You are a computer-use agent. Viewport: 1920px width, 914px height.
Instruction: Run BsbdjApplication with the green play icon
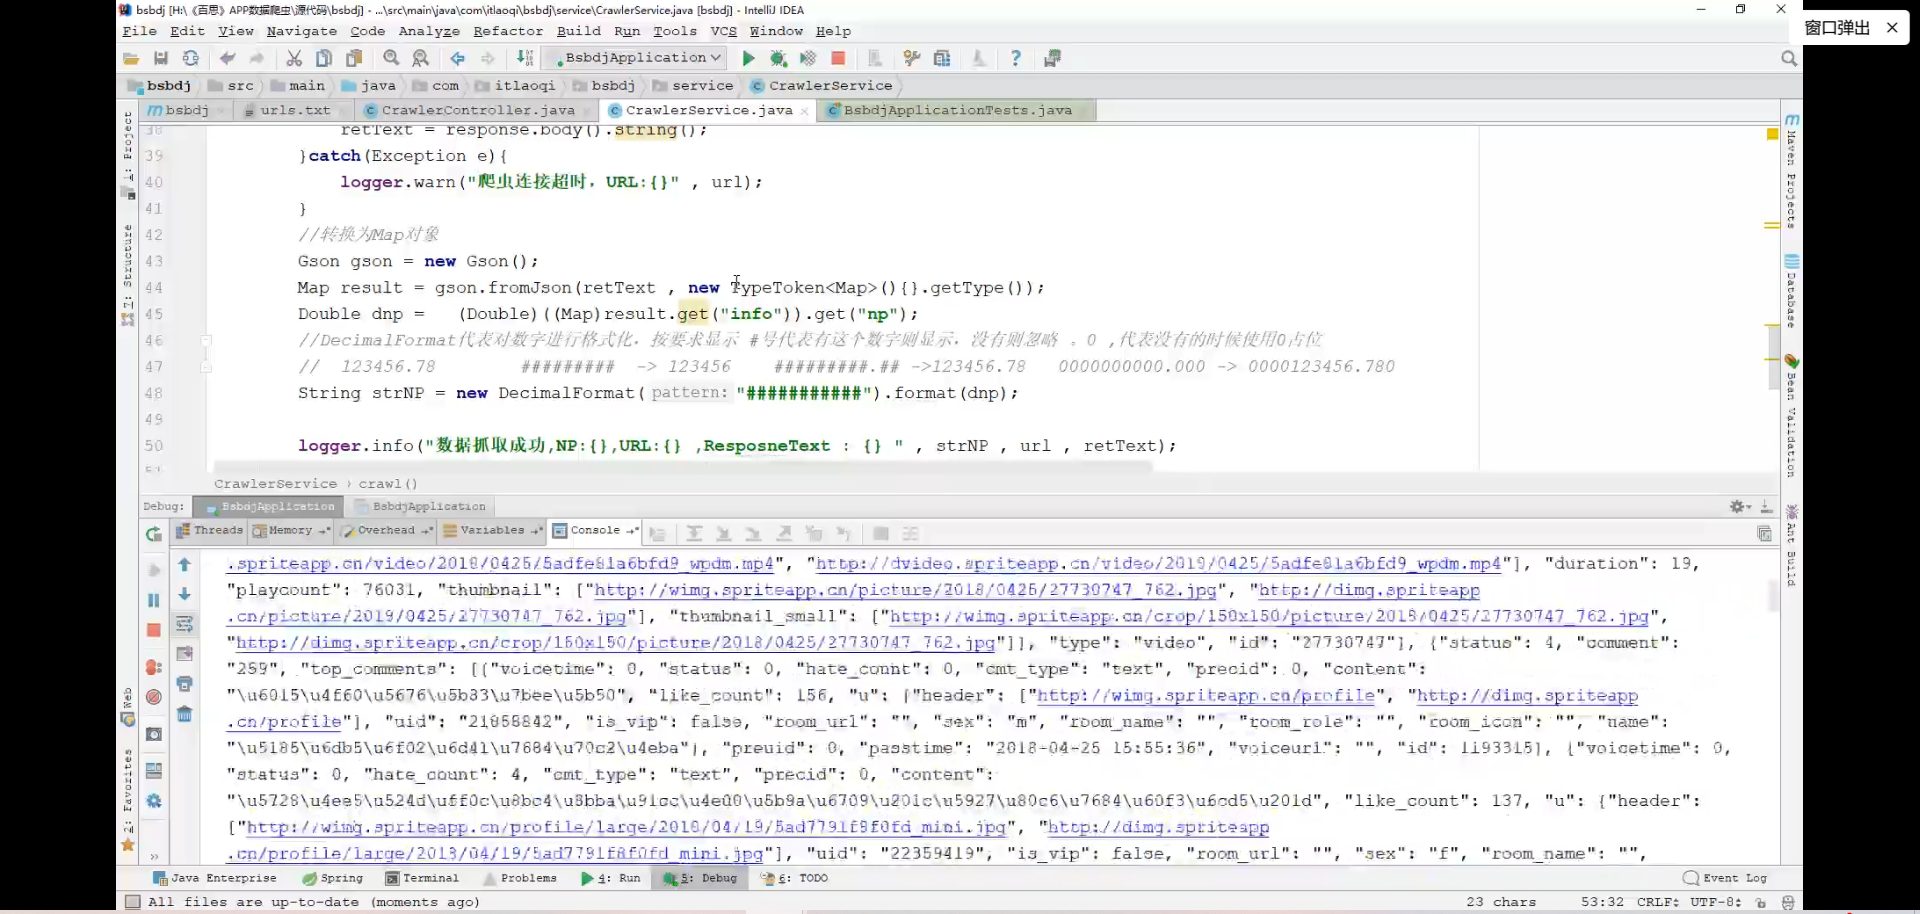tap(748, 58)
